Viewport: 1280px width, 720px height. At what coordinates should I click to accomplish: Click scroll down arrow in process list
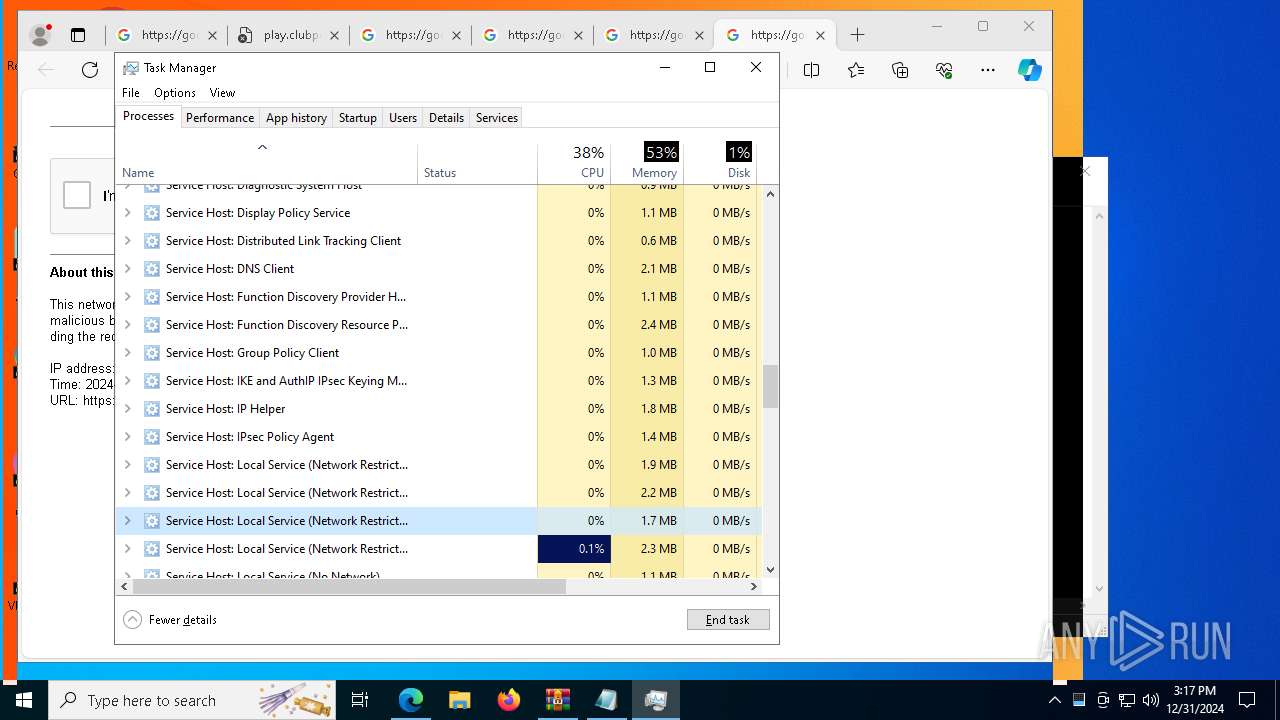coord(770,570)
